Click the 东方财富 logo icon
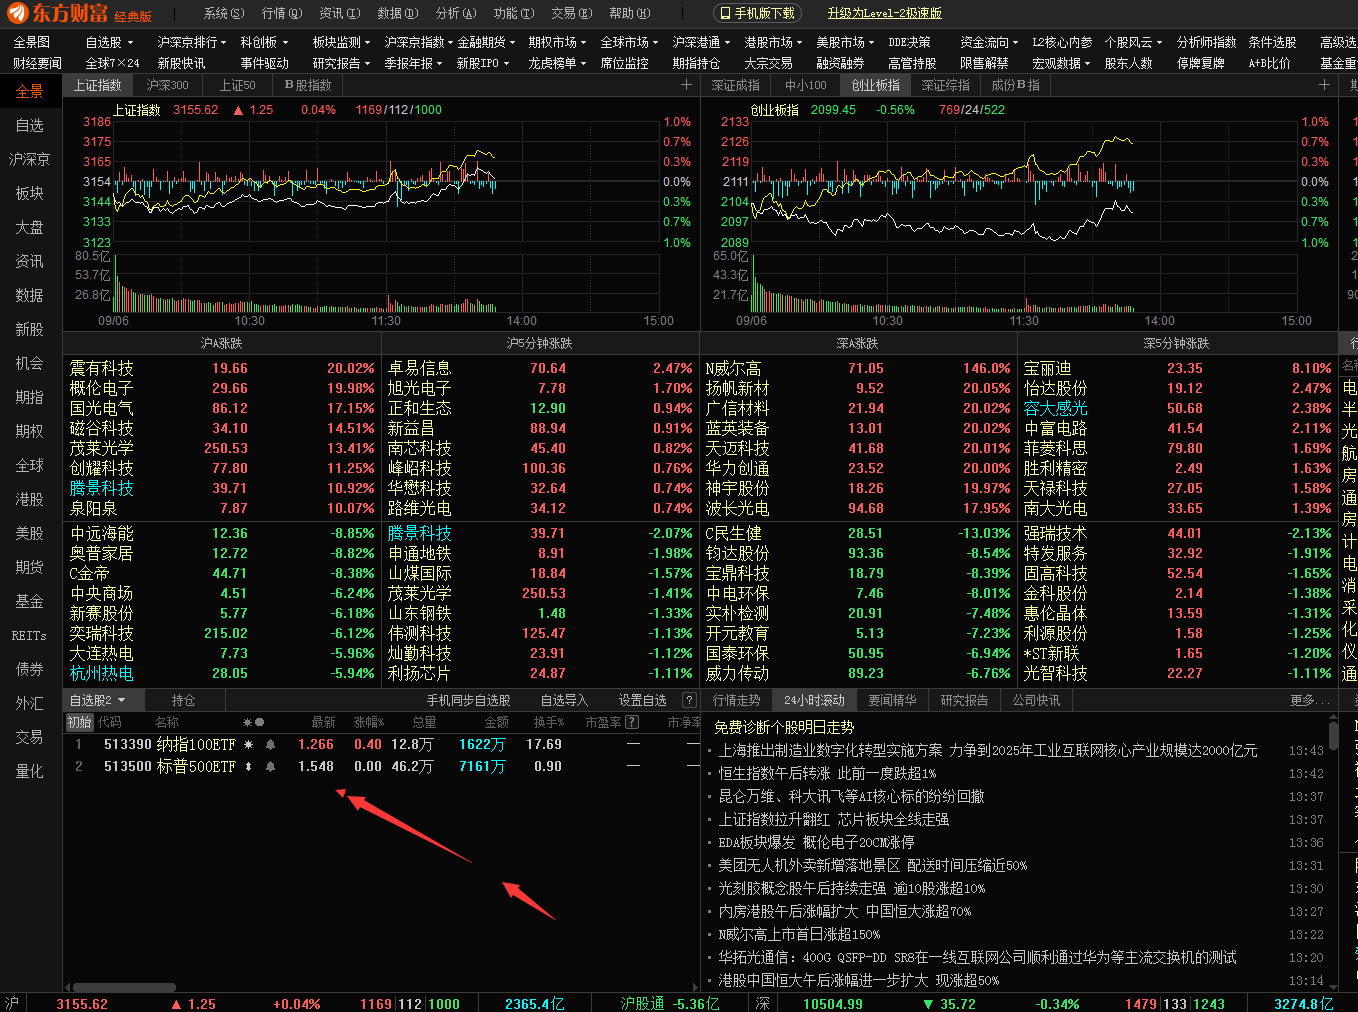The image size is (1358, 1012). (x=18, y=13)
